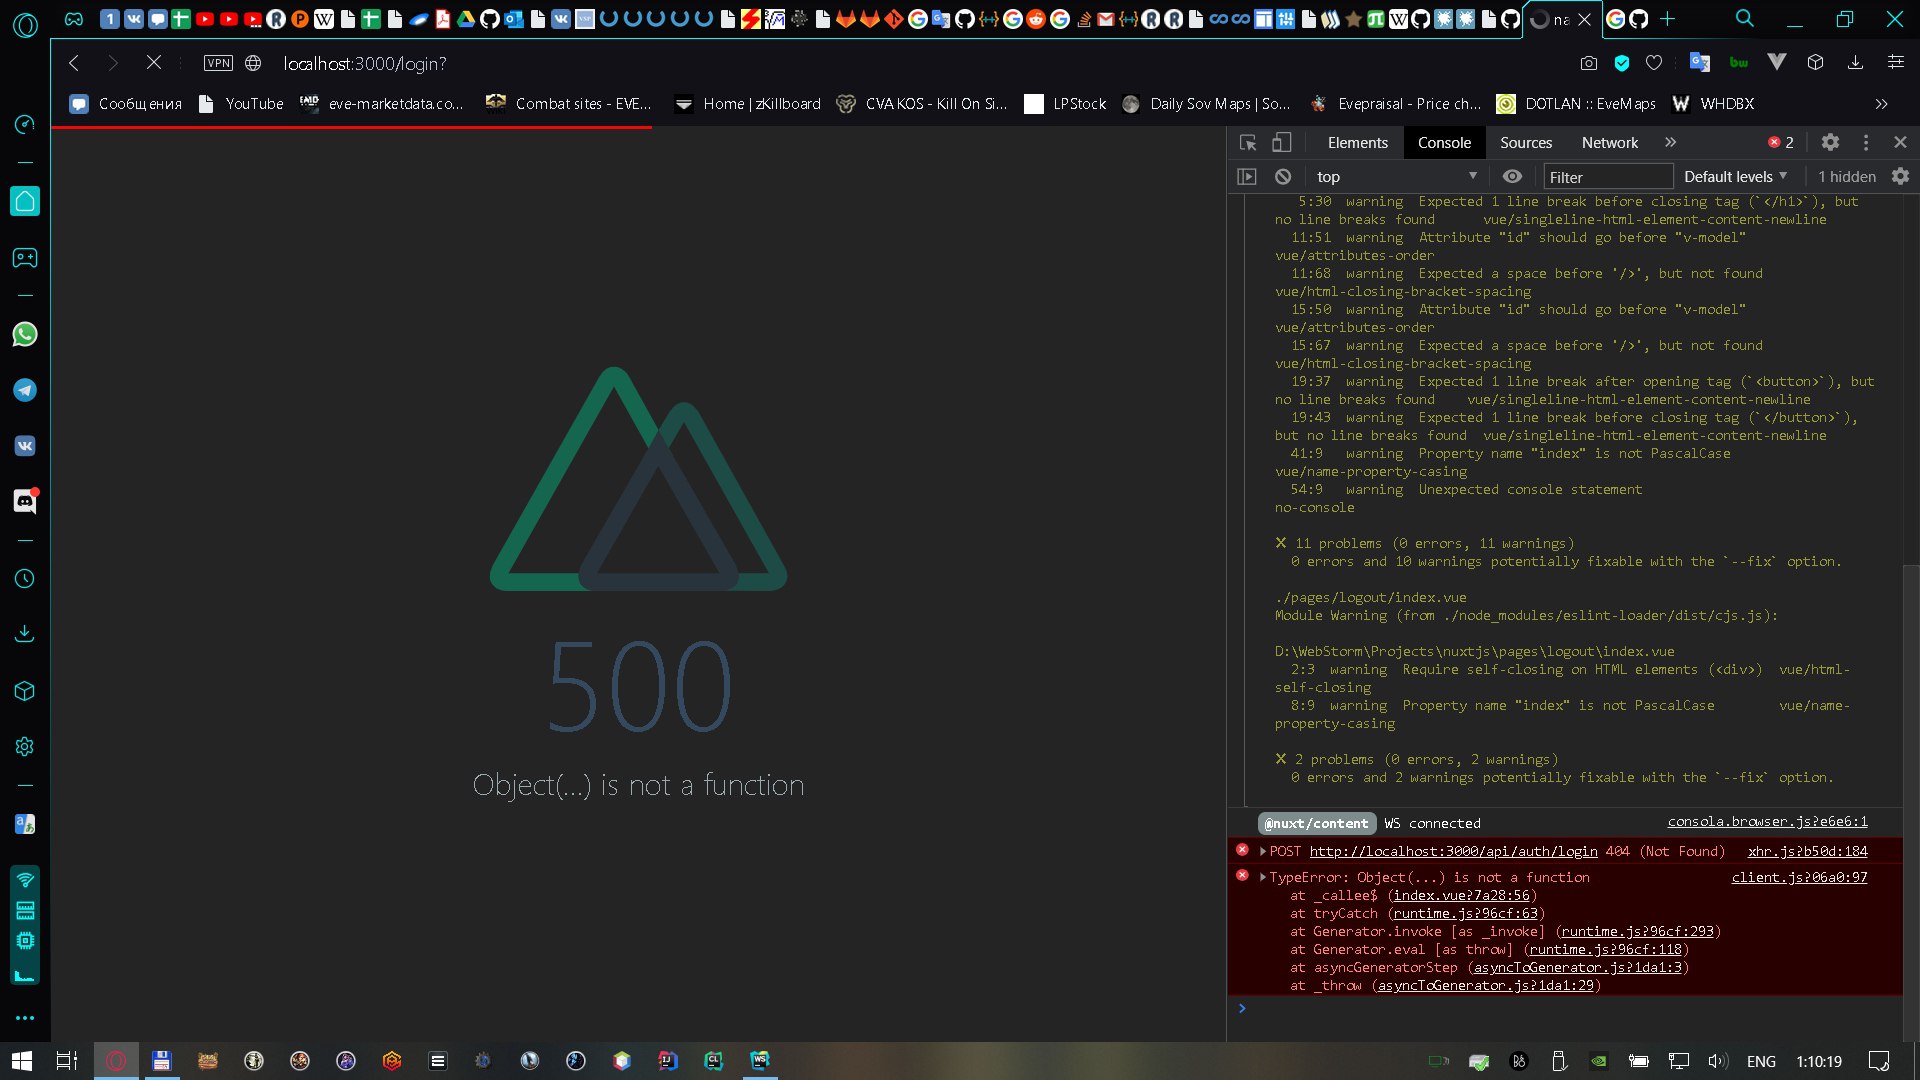Click the address bar URL
This screenshot has height=1080, width=1920.
click(365, 63)
